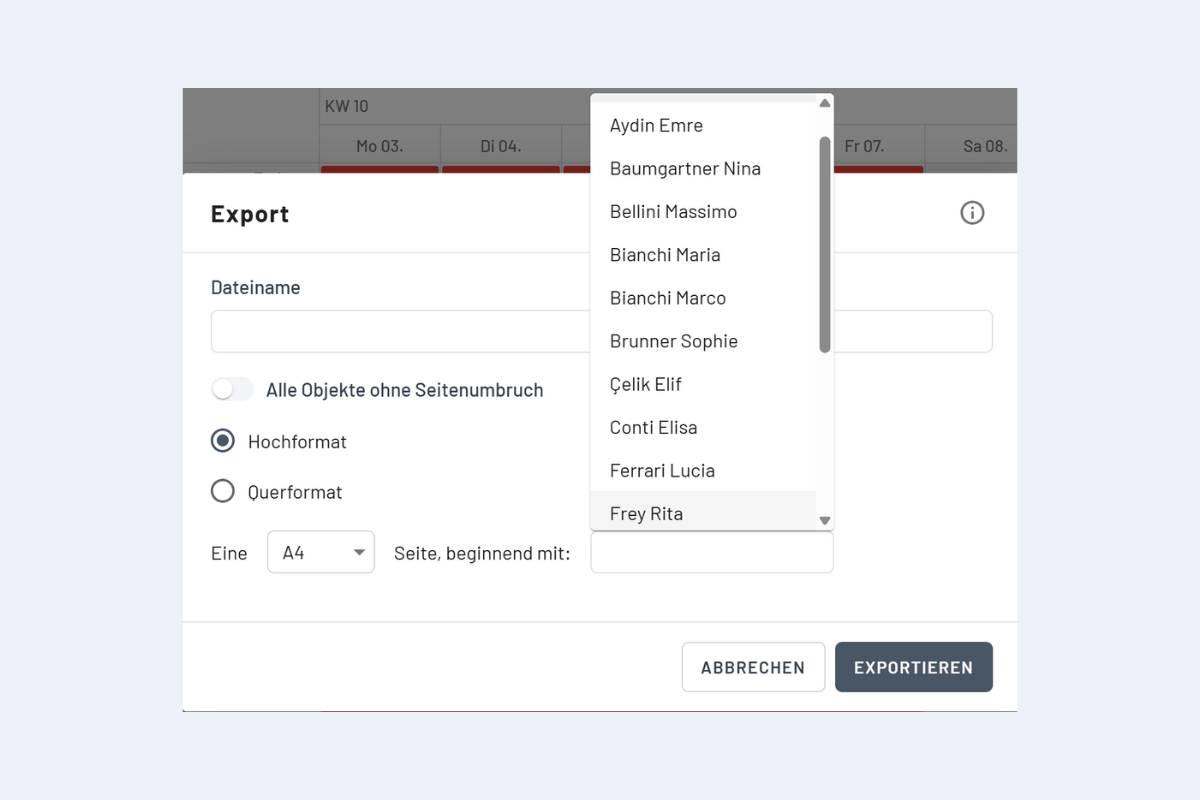Click the Seite beginnend mit input field
The height and width of the screenshot is (800, 1200).
coord(711,551)
